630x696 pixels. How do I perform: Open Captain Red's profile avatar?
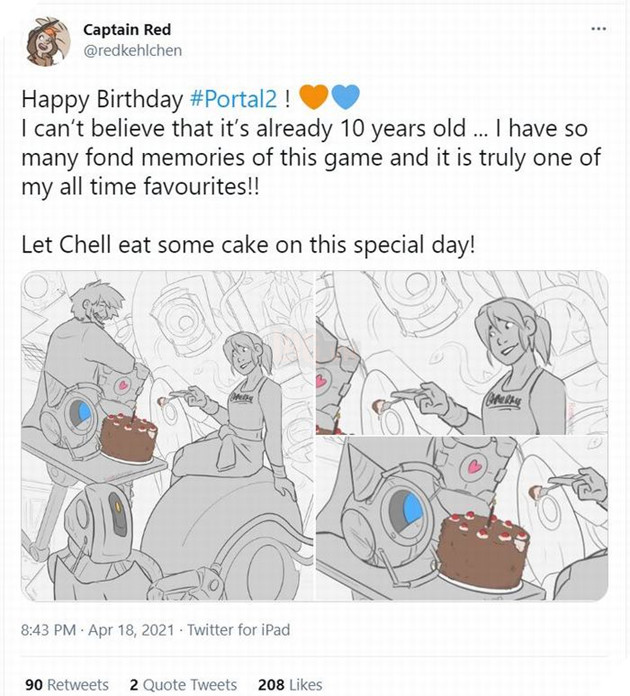(46, 42)
